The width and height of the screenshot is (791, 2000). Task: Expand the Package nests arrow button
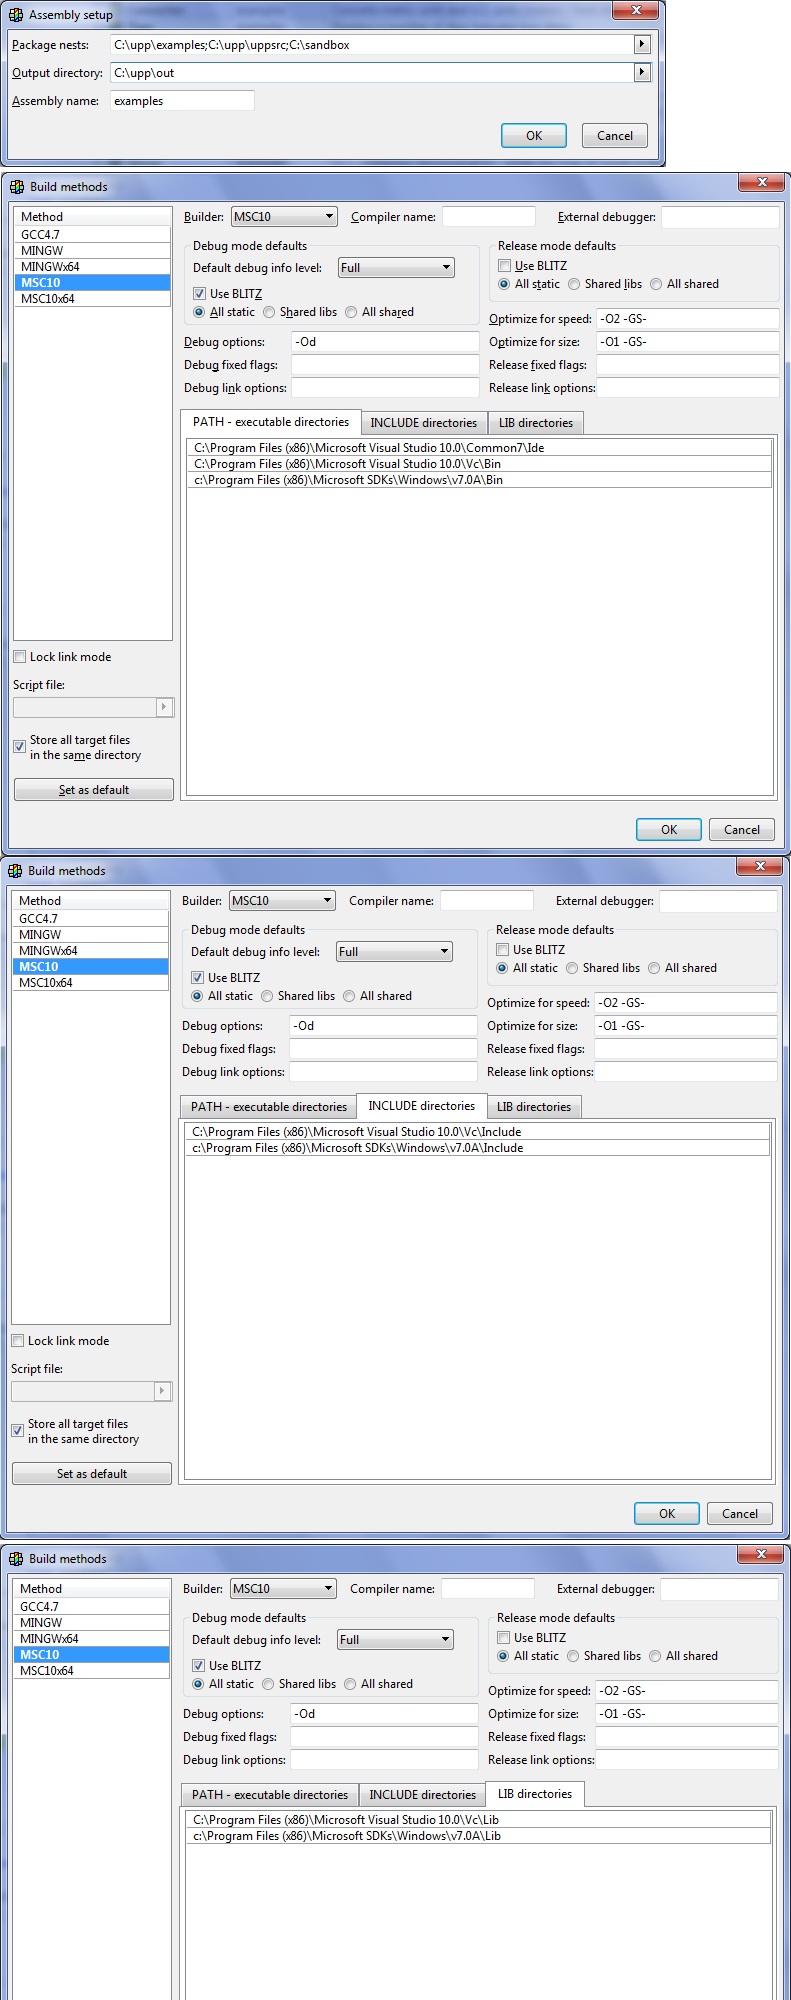point(642,44)
